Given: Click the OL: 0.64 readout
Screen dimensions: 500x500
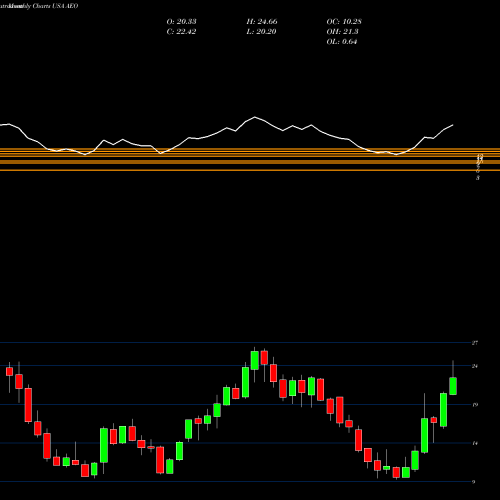Looking at the screenshot, I should (x=342, y=42).
